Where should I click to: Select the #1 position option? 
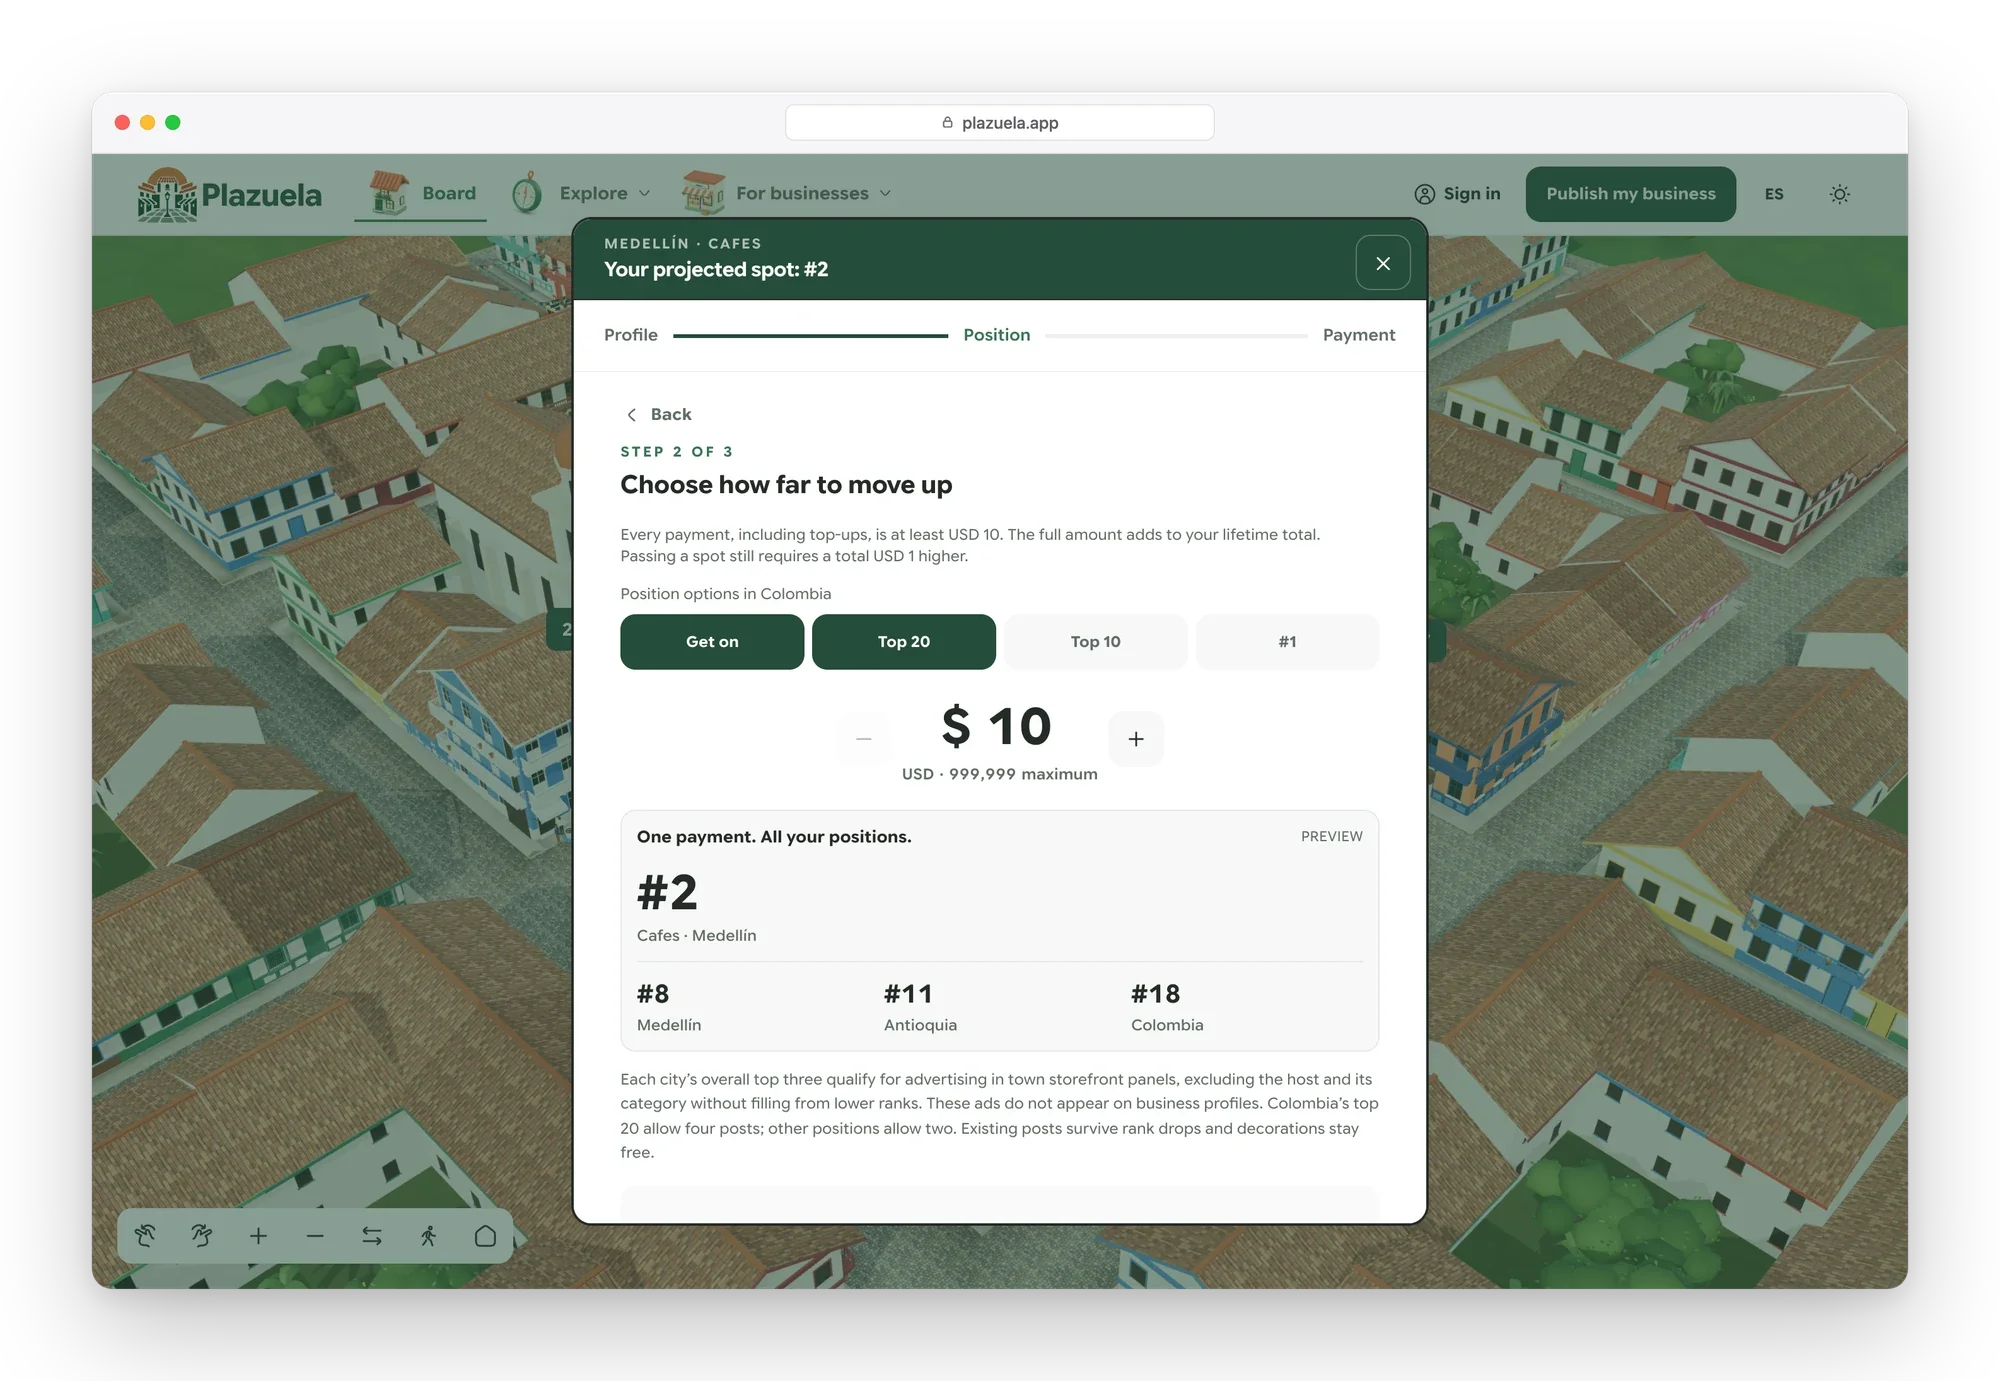click(x=1288, y=642)
